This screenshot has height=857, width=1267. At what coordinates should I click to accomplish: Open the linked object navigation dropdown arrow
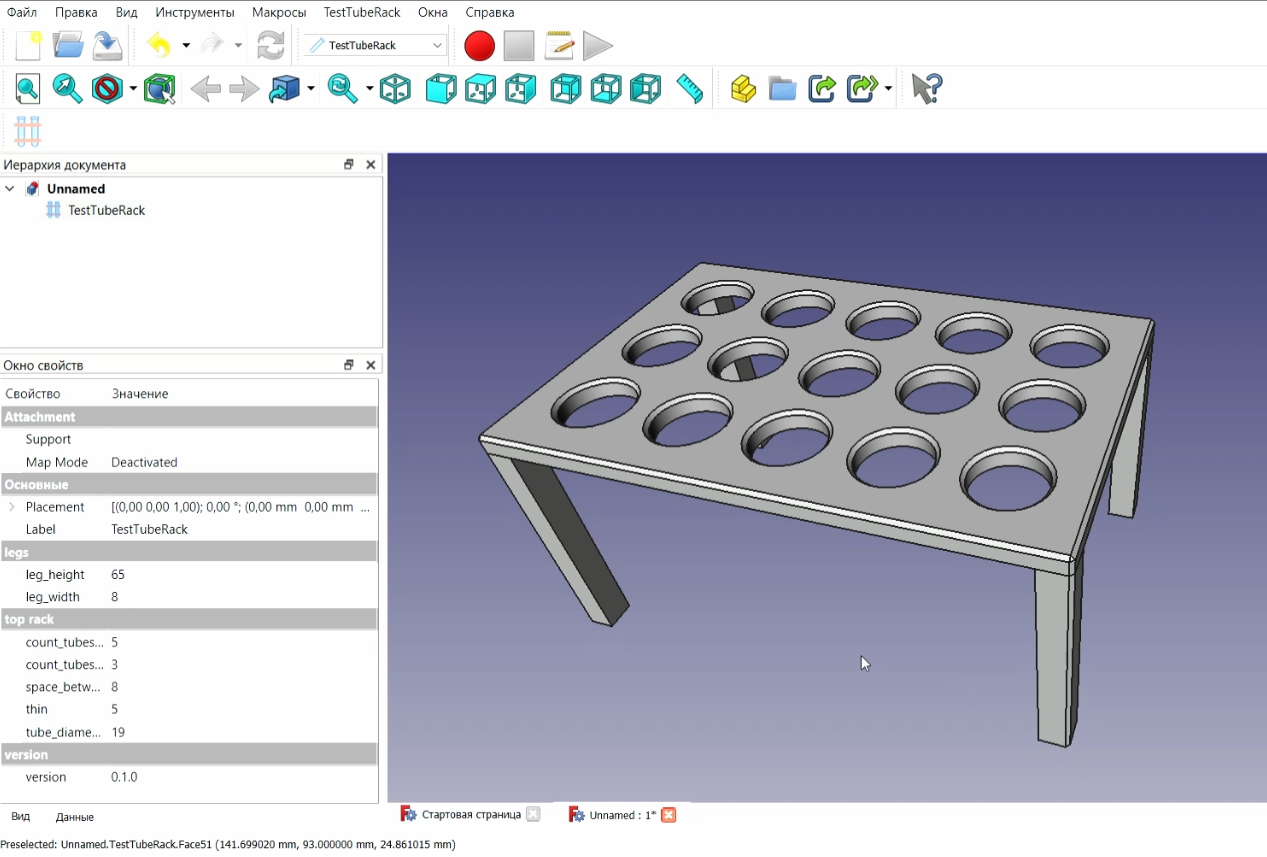[x=311, y=89]
